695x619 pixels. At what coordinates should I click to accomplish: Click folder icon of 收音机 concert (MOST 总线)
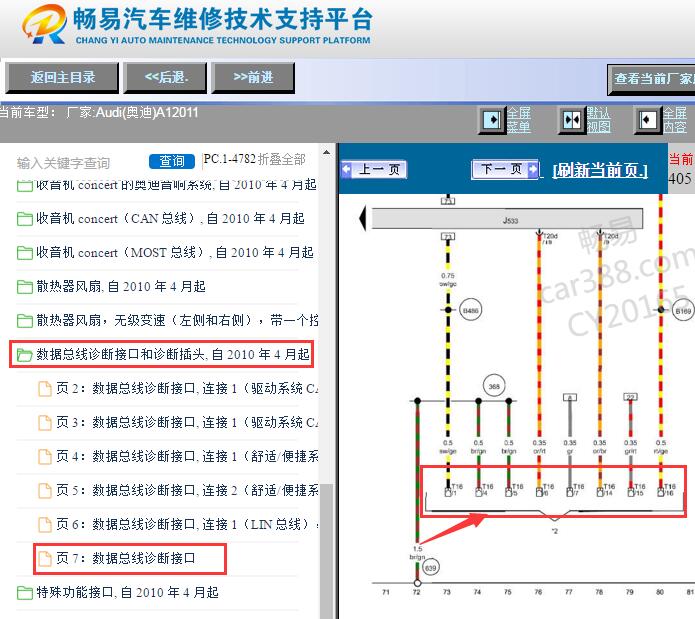pos(24,253)
